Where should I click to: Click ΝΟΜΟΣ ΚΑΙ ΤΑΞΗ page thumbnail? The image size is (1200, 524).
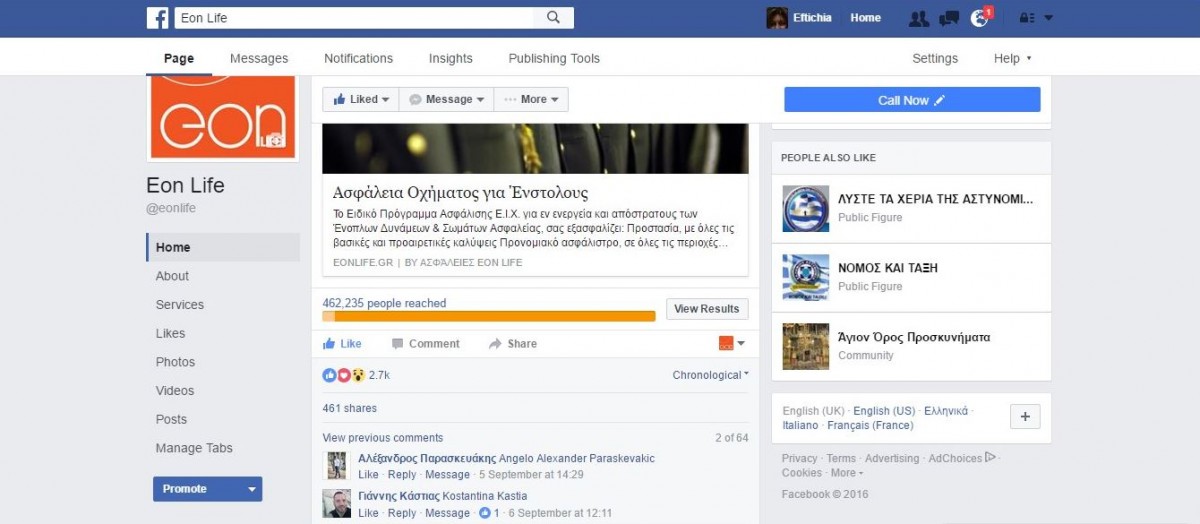pyautogui.click(x=806, y=277)
